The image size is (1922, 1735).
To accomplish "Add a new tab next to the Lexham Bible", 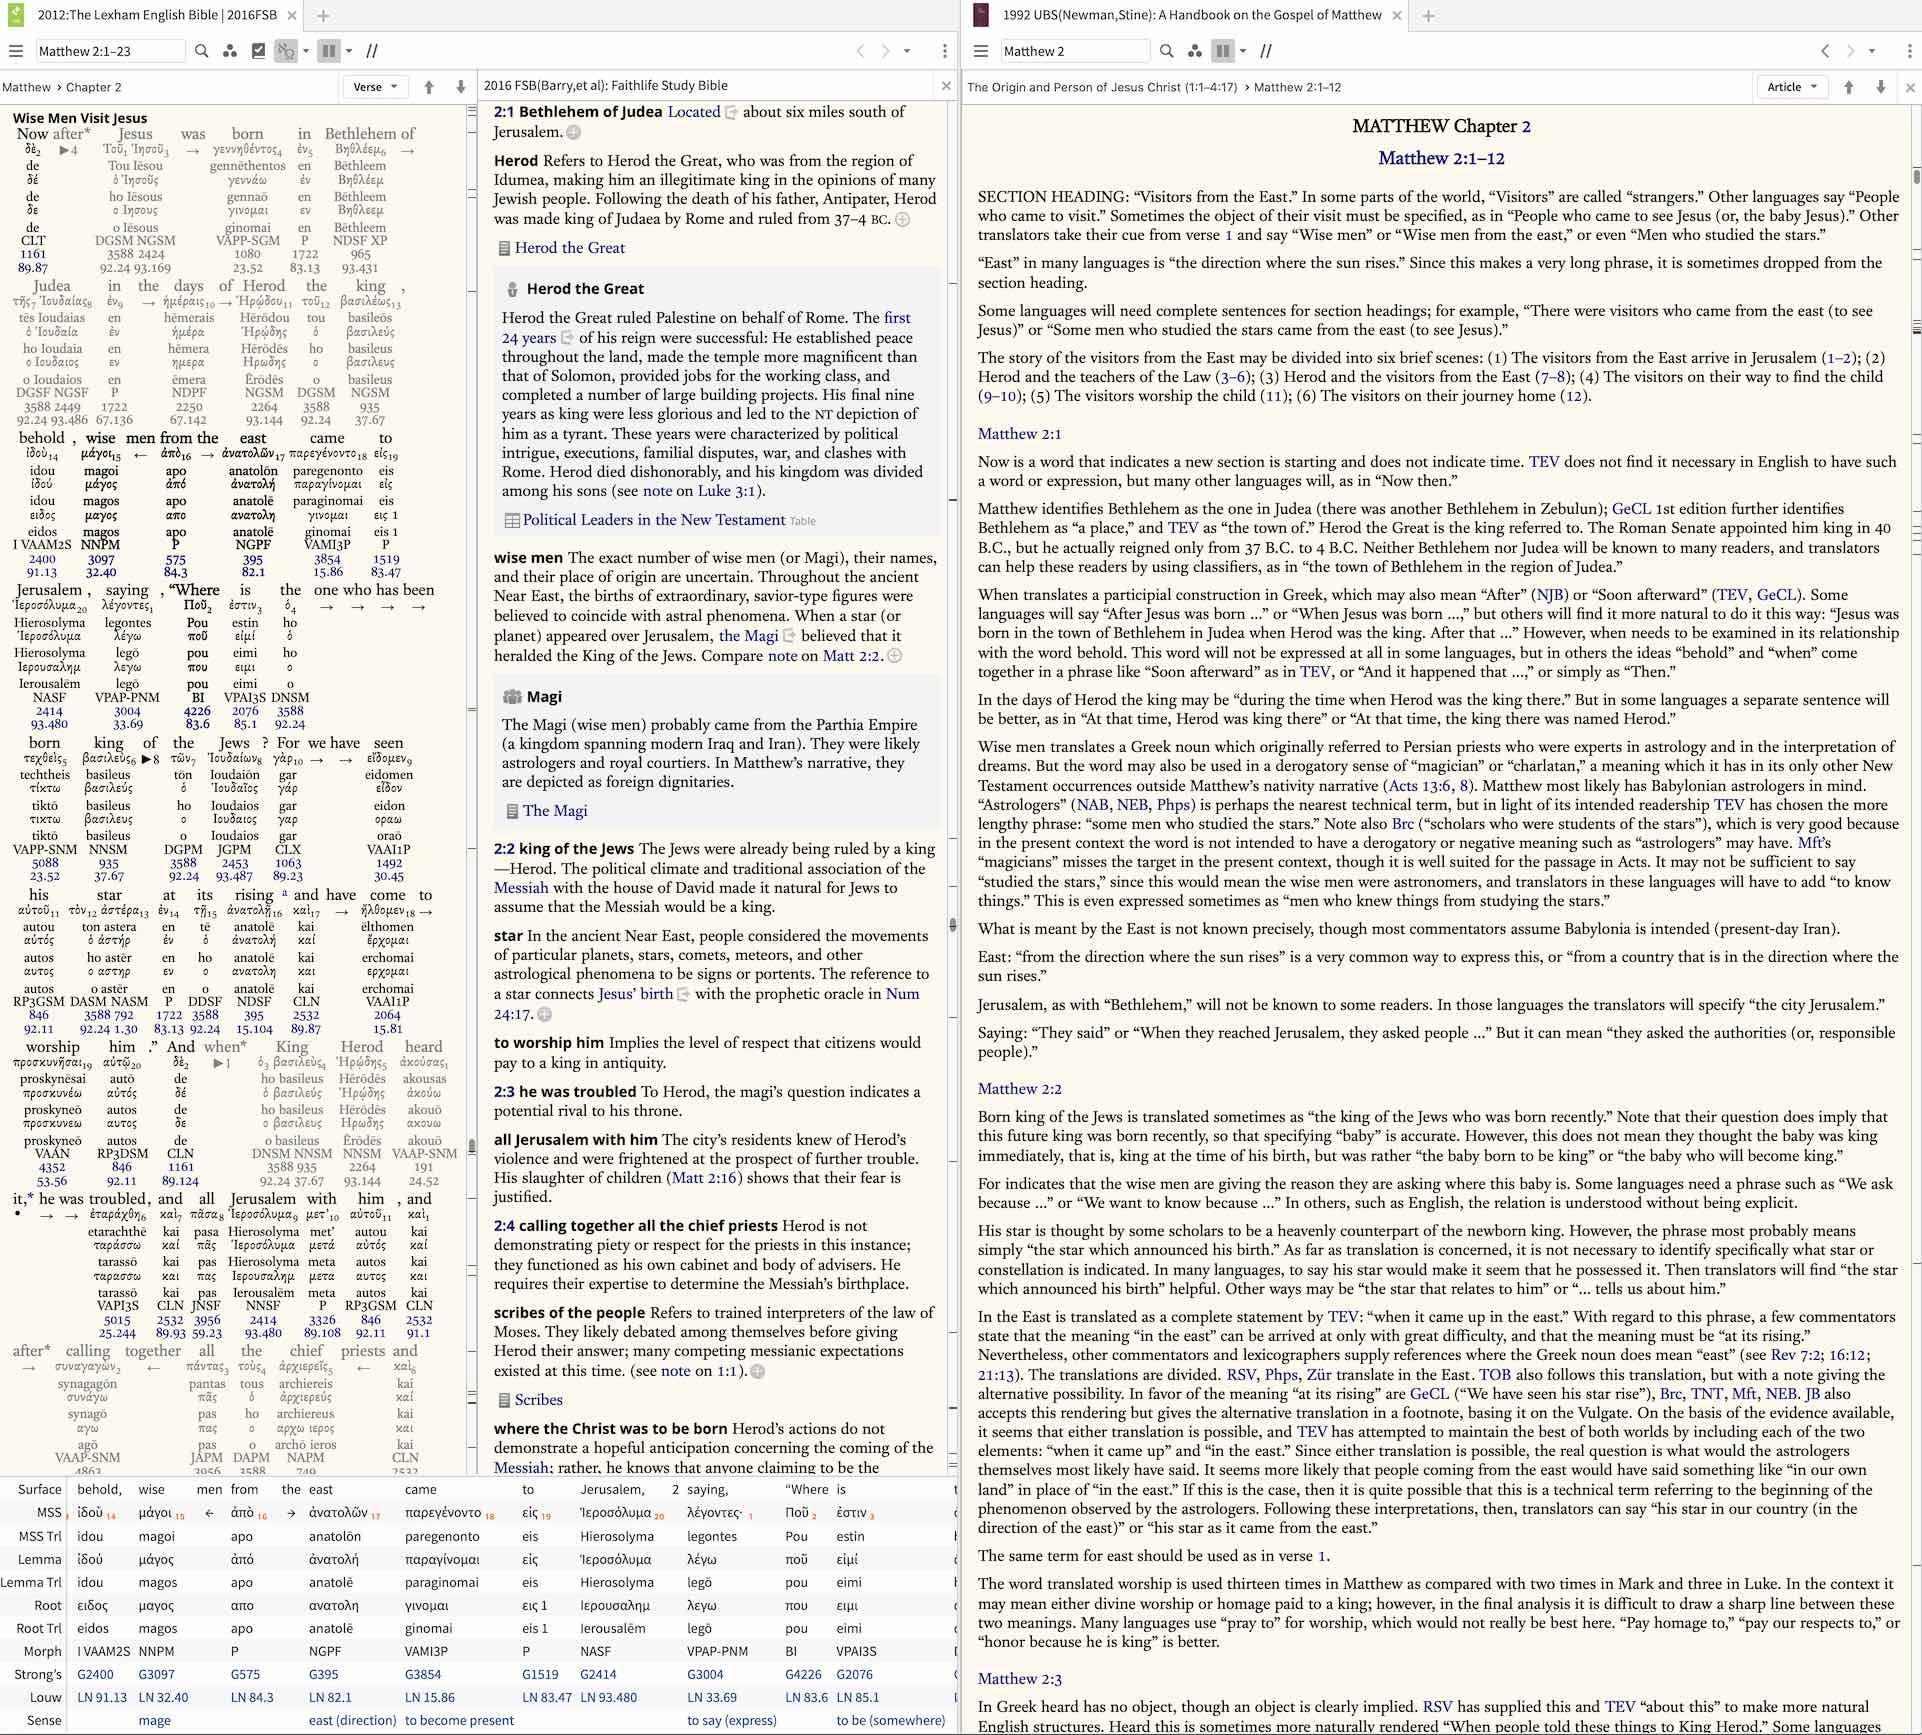I will pyautogui.click(x=323, y=15).
